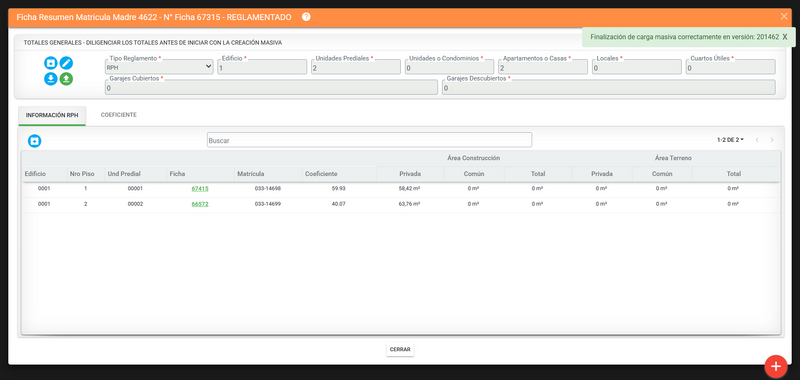800x380 pixels.
Task: Click the add-row icon left of the Buscar field
Action: click(x=34, y=141)
